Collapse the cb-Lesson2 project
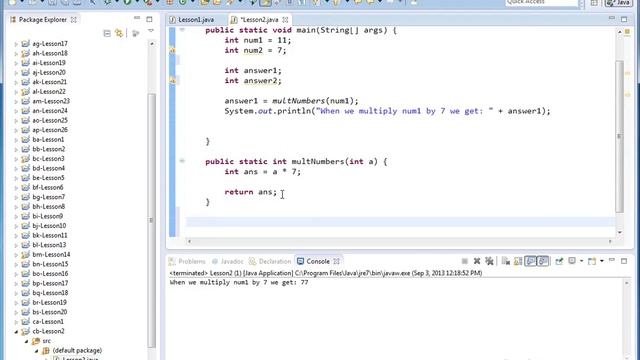The height and width of the screenshot is (360, 640). pyautogui.click(x=16, y=331)
